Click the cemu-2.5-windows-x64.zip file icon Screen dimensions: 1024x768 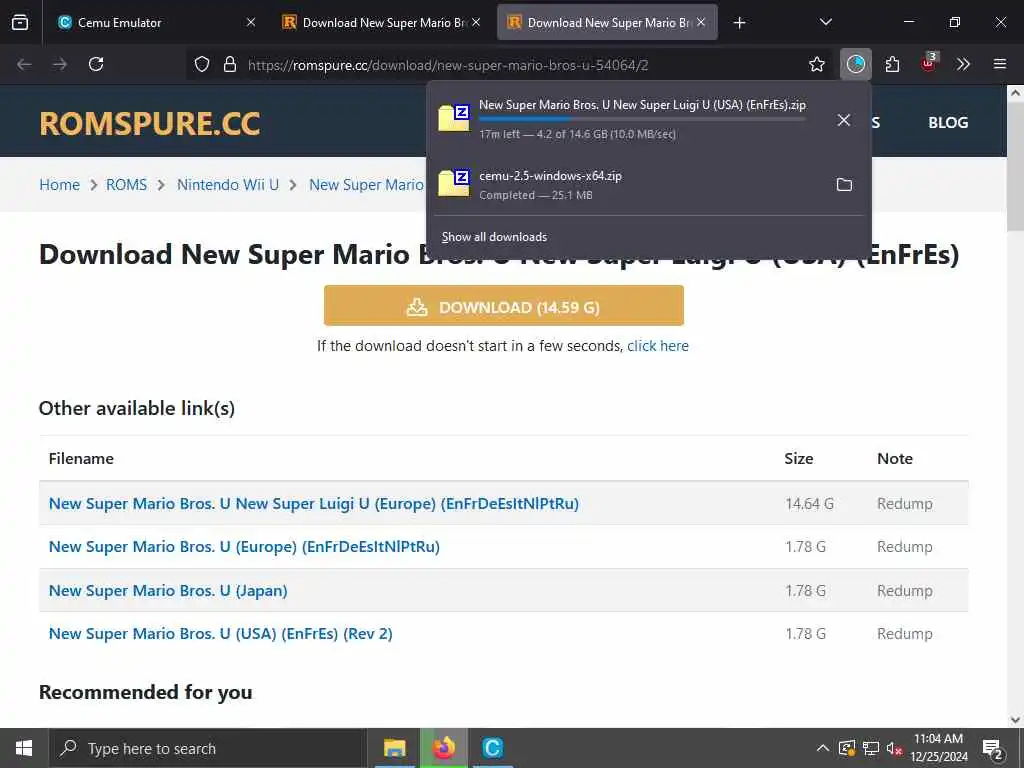(x=454, y=184)
